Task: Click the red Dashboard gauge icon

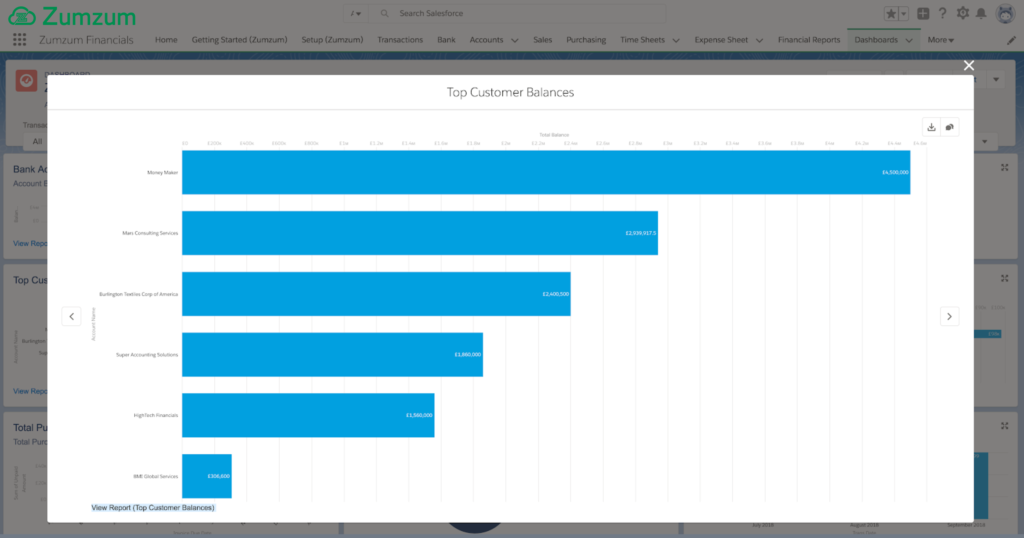Action: tap(27, 80)
